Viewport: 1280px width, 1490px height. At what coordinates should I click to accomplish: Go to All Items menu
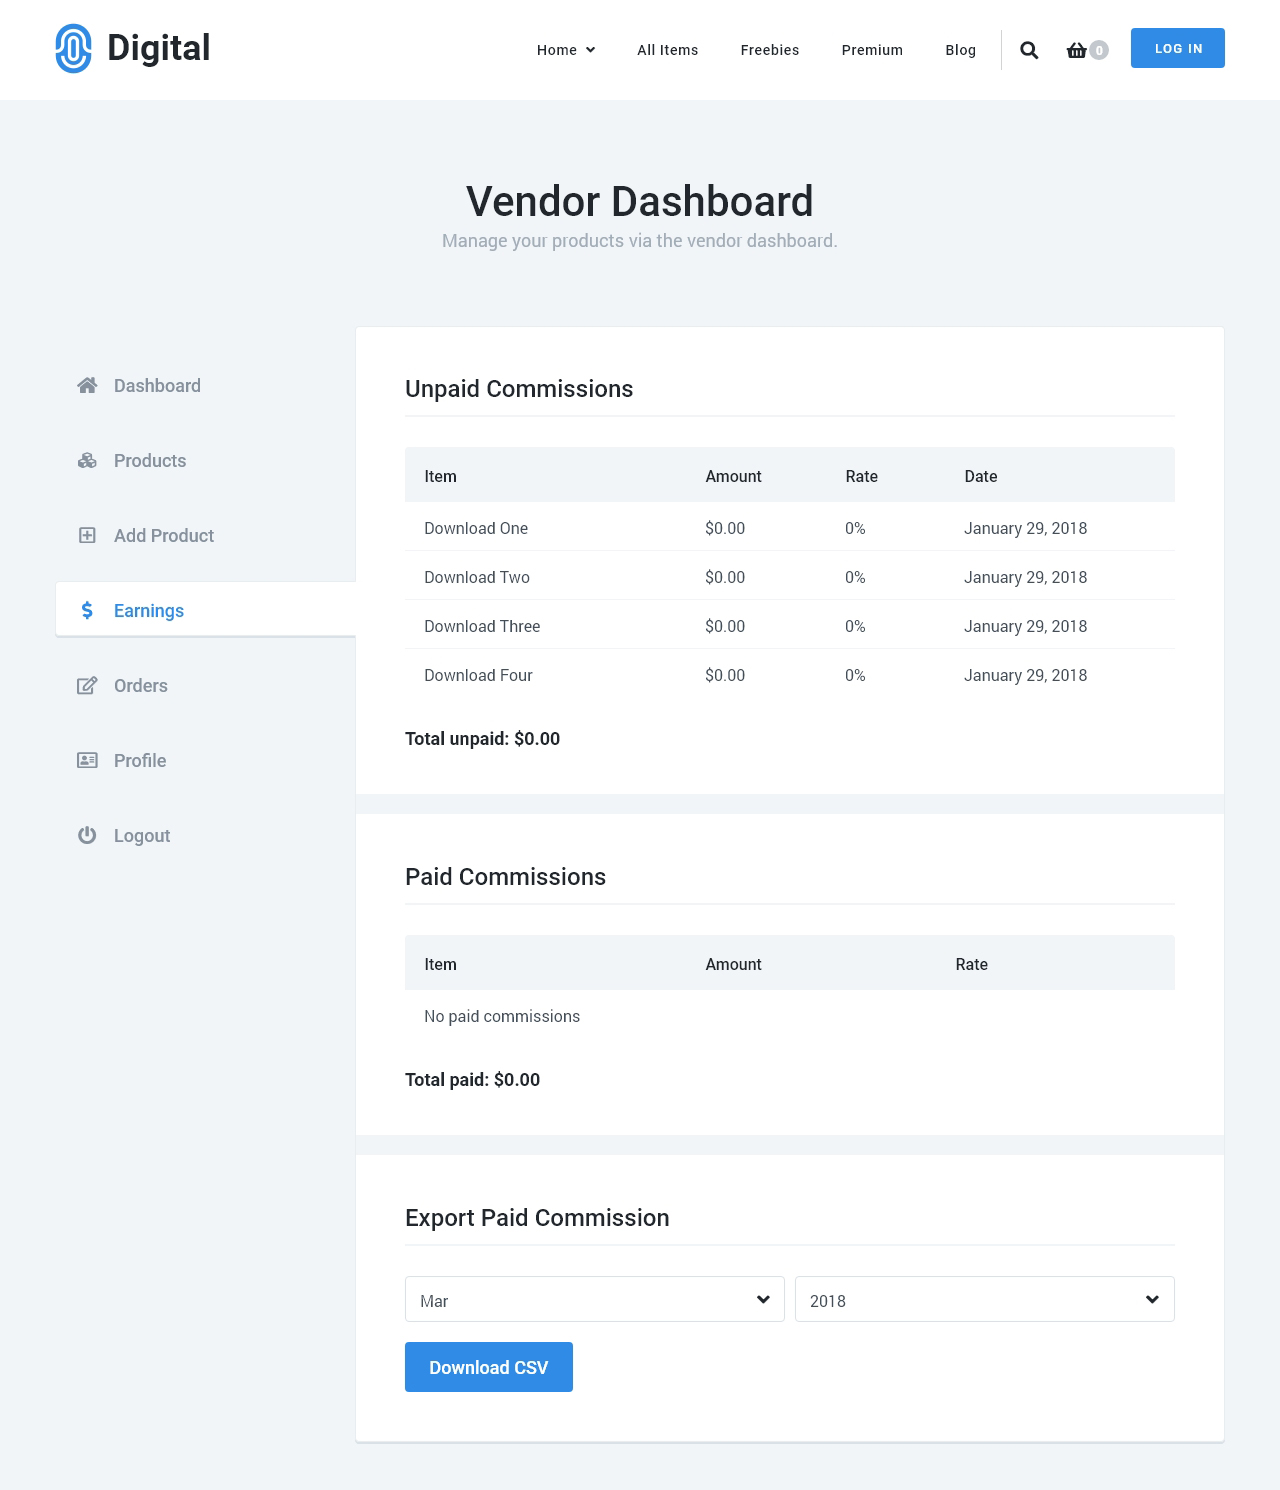(x=667, y=50)
